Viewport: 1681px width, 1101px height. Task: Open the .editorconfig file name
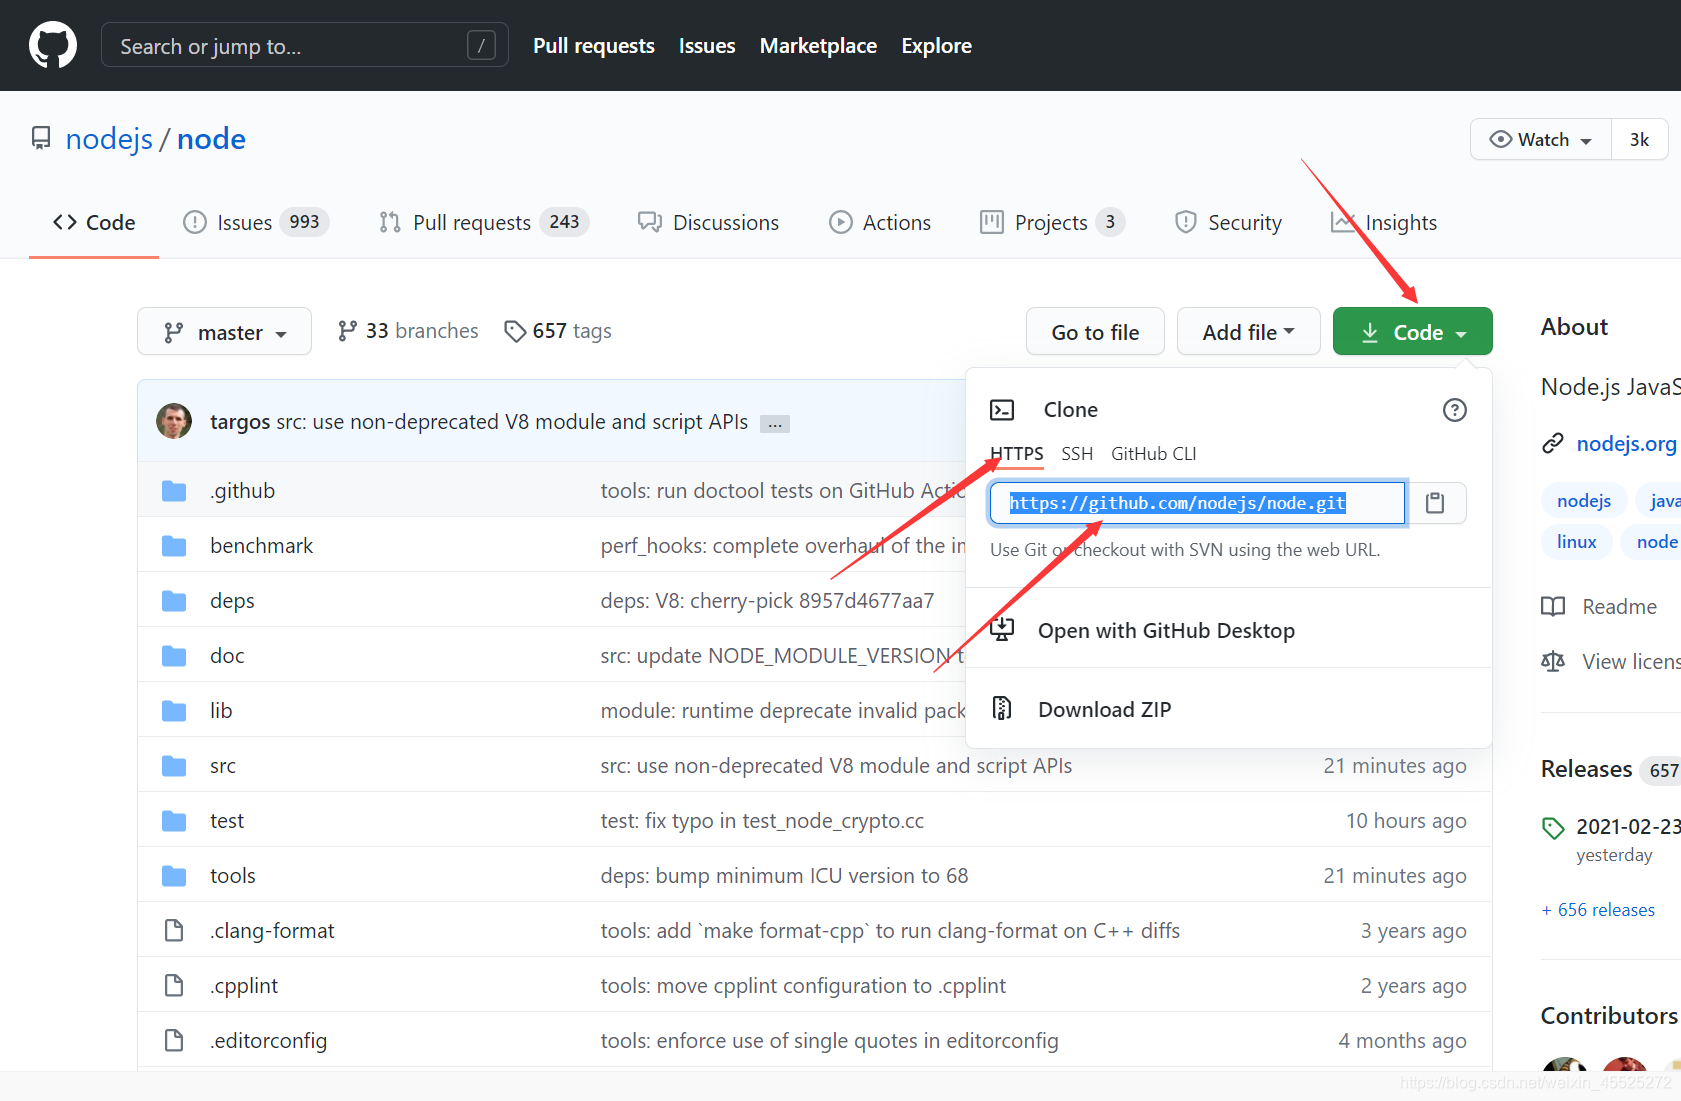pos(268,1041)
